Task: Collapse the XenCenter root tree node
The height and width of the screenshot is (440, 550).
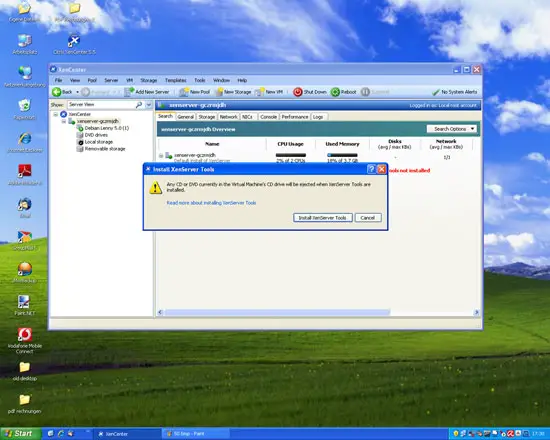Action: [x=55, y=114]
